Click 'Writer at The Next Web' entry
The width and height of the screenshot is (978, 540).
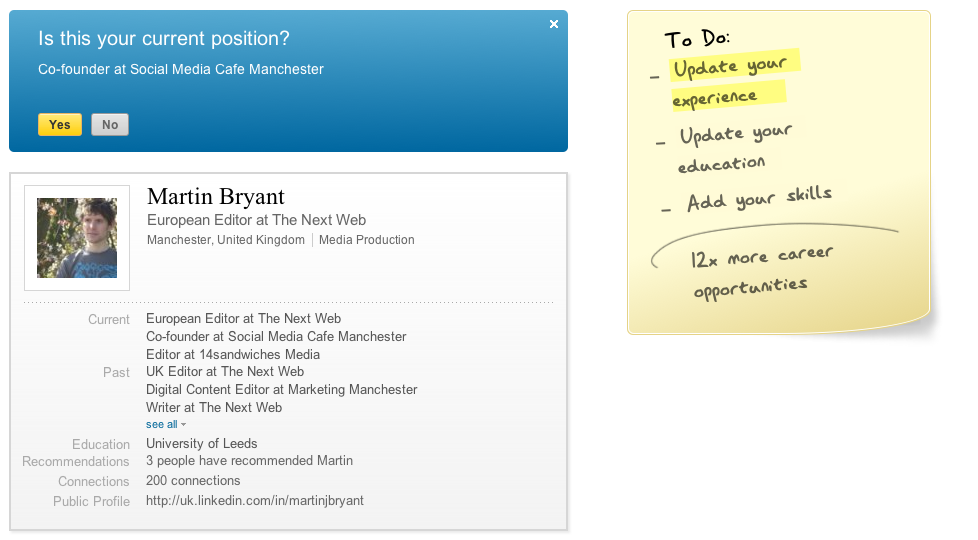[x=214, y=408]
